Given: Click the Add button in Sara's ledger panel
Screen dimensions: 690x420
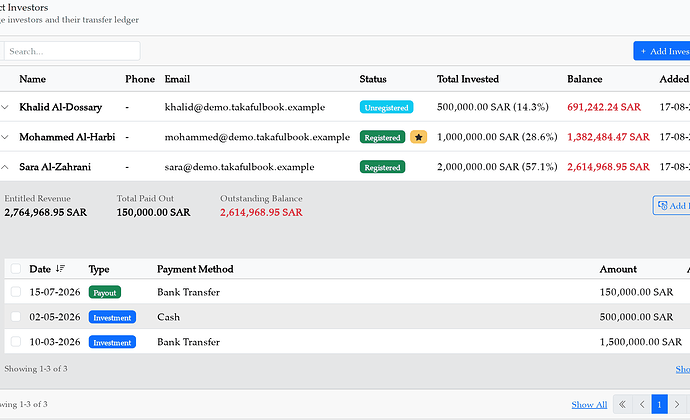Looking at the screenshot, I should [672, 205].
